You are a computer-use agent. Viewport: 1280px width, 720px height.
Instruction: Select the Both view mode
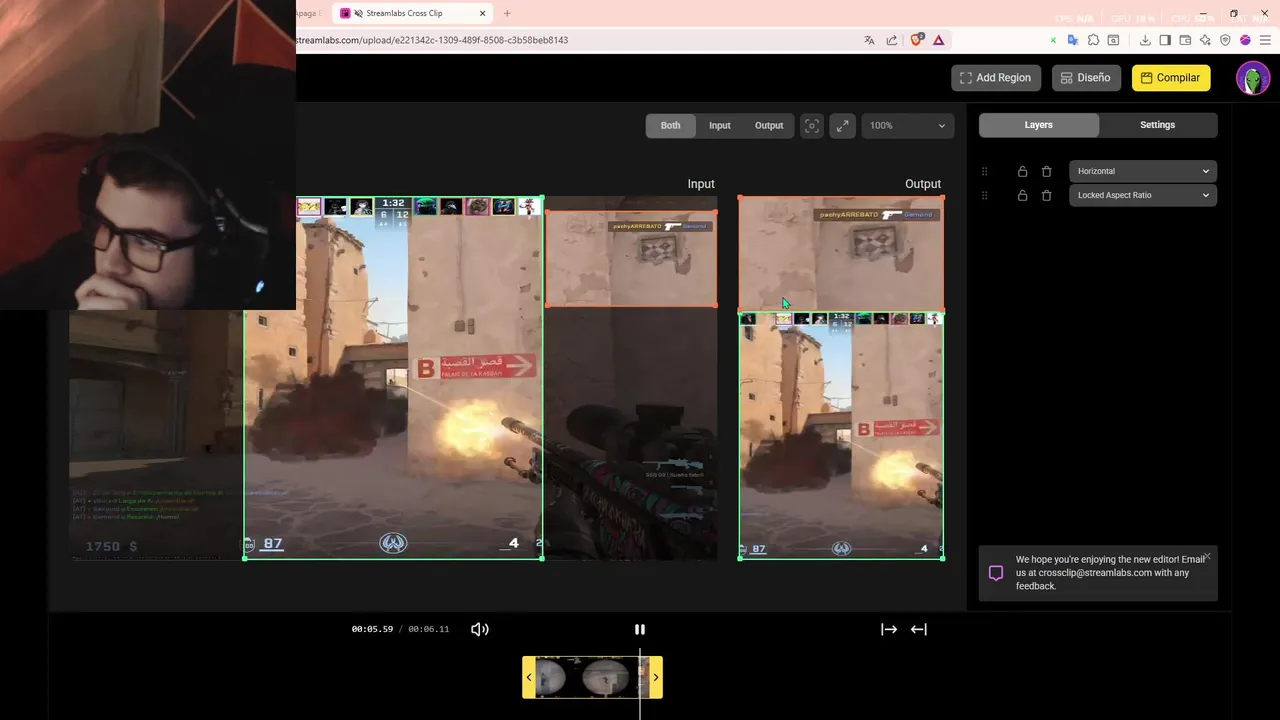(670, 126)
